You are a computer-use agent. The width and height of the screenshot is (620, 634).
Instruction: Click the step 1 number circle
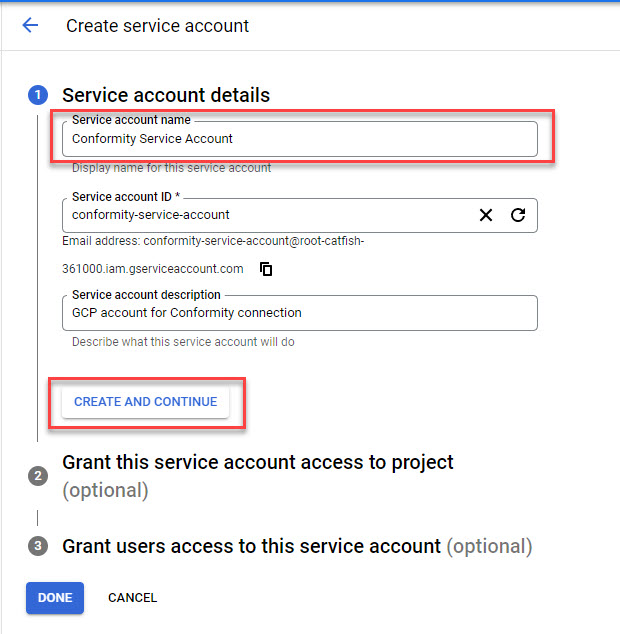point(38,96)
